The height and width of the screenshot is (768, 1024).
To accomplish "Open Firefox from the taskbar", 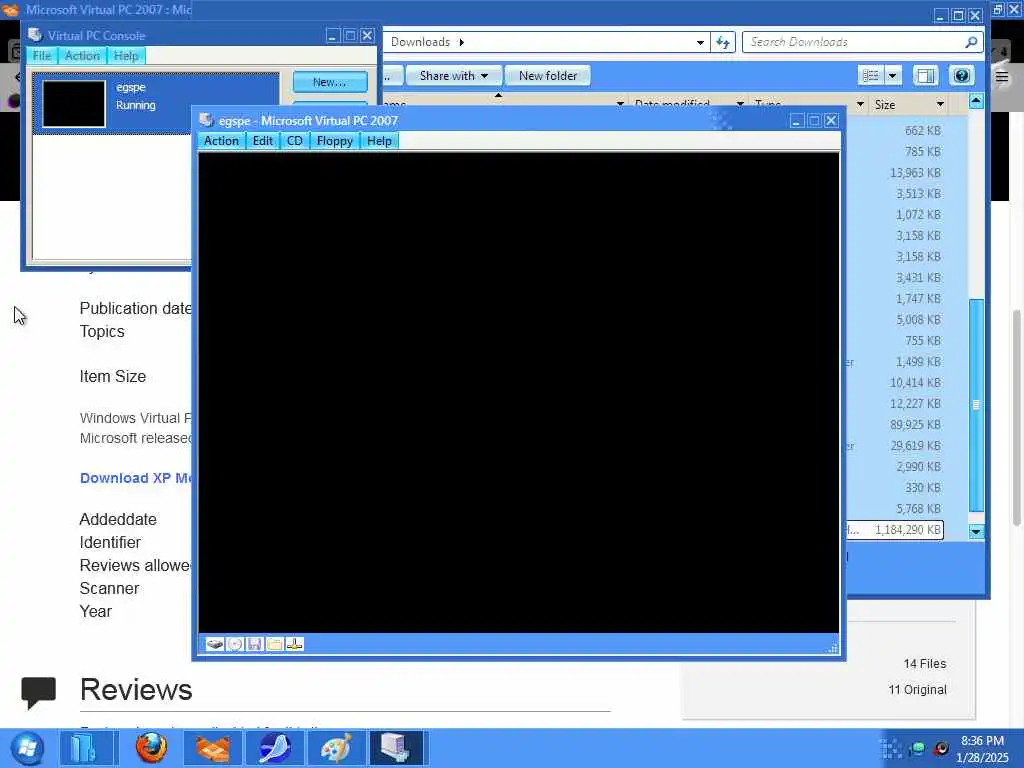I will pyautogui.click(x=151, y=748).
